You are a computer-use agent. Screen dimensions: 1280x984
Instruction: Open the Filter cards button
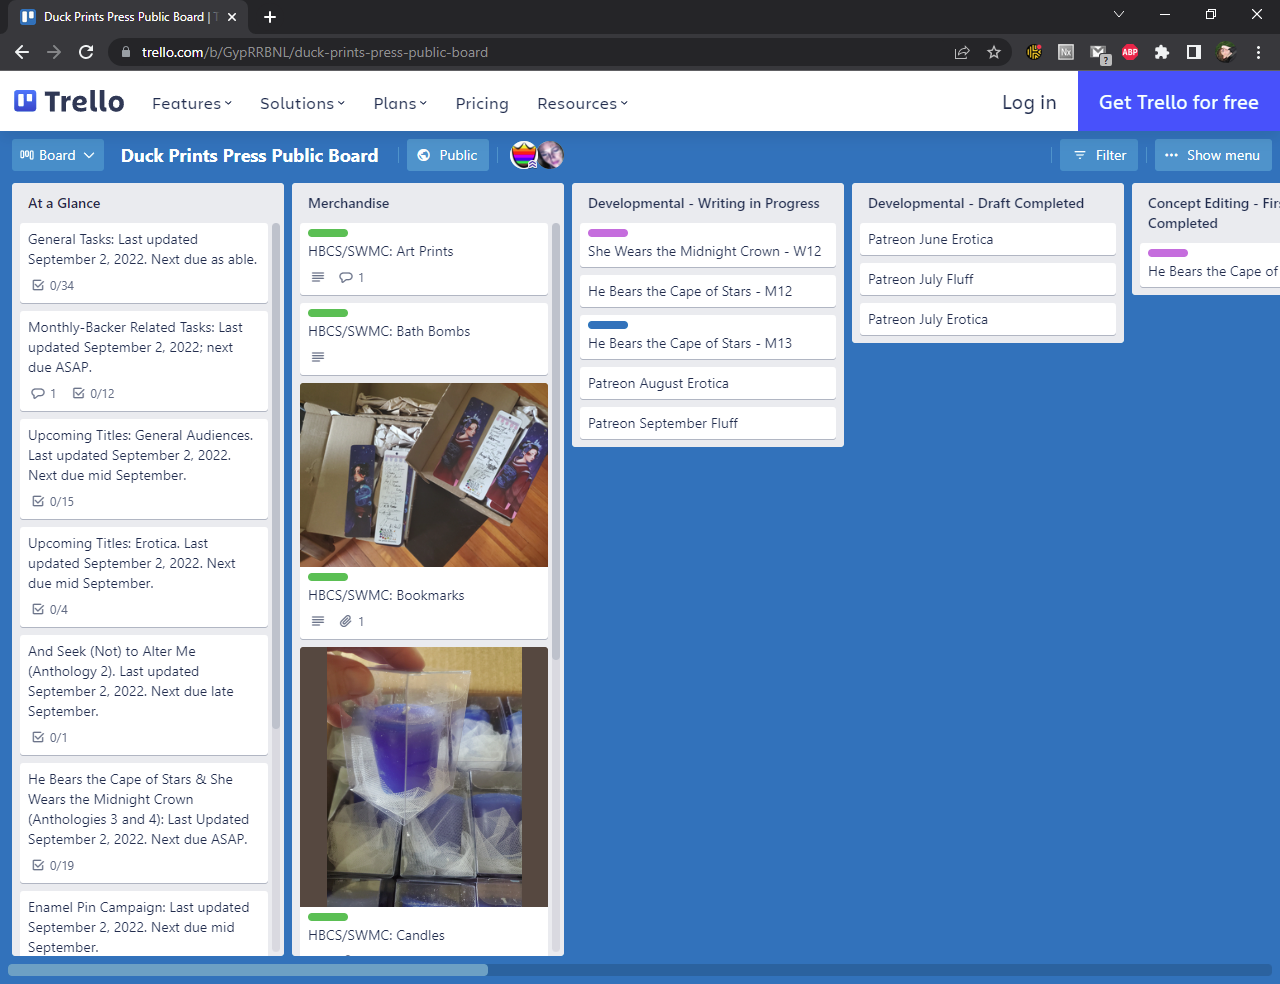(x=1099, y=155)
